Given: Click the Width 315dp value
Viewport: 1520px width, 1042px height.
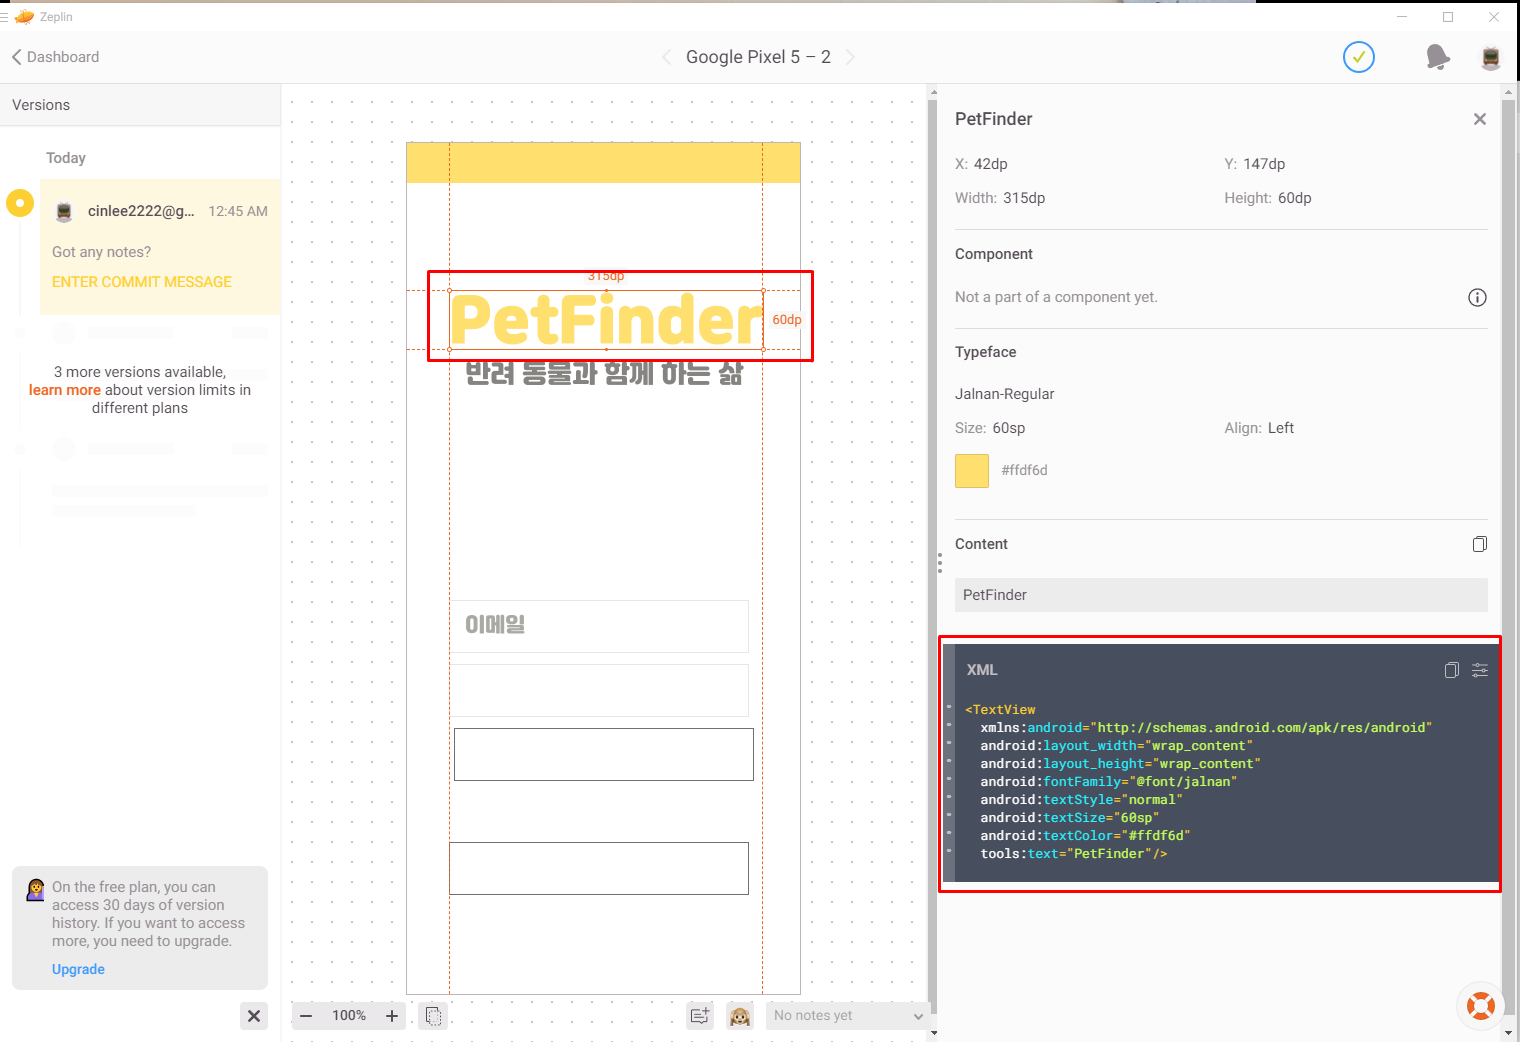Looking at the screenshot, I should pyautogui.click(x=1024, y=198).
